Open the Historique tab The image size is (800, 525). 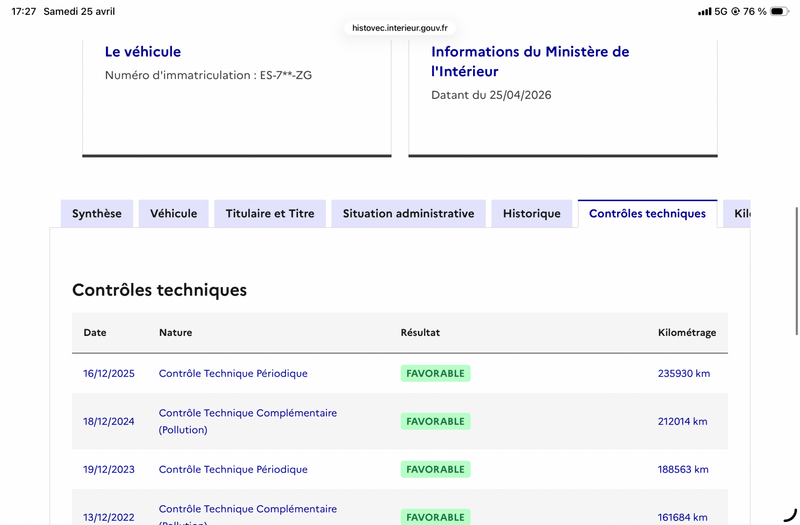point(531,214)
